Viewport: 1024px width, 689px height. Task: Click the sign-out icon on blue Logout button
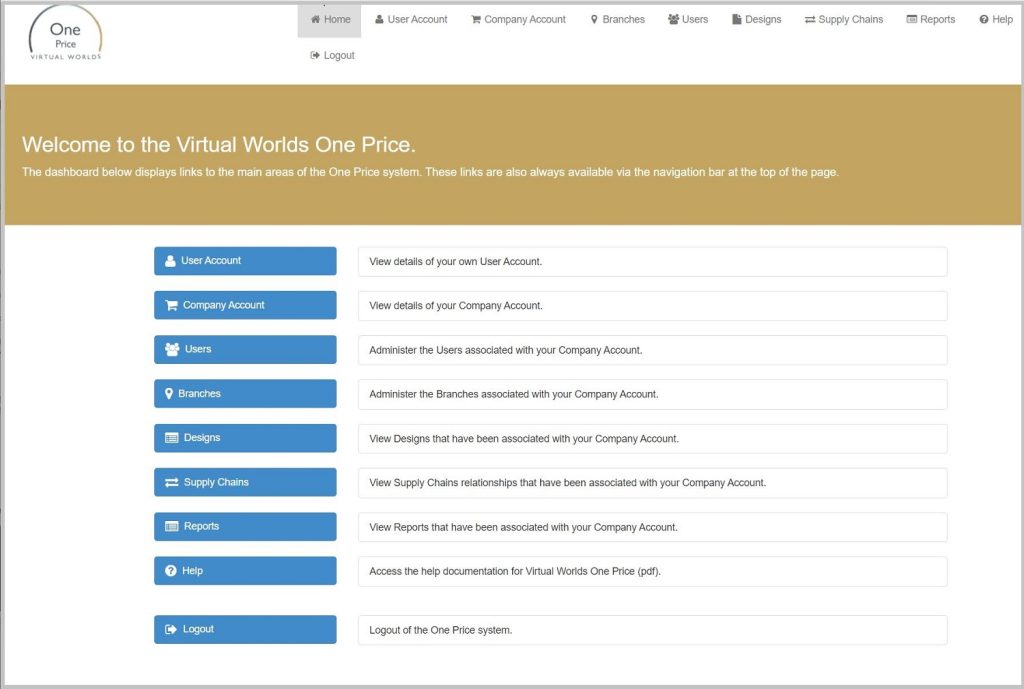[x=171, y=630]
